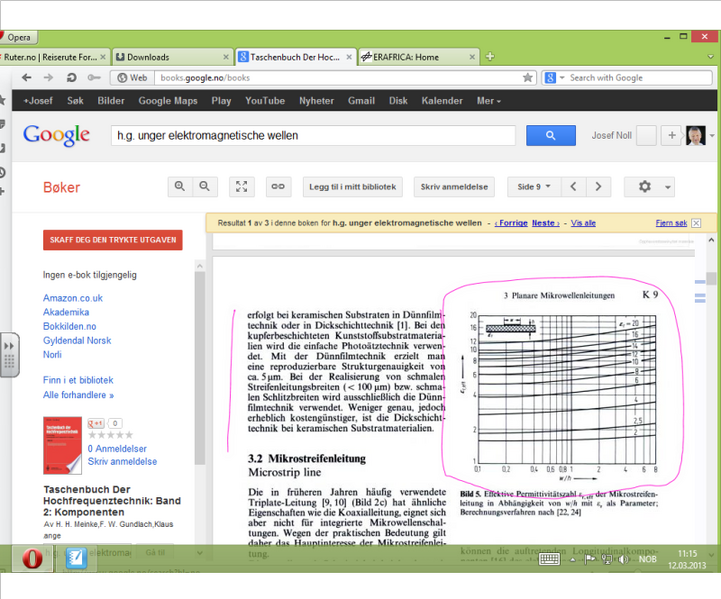
Task: Switch book viewer to fullscreen
Action: coord(242,187)
